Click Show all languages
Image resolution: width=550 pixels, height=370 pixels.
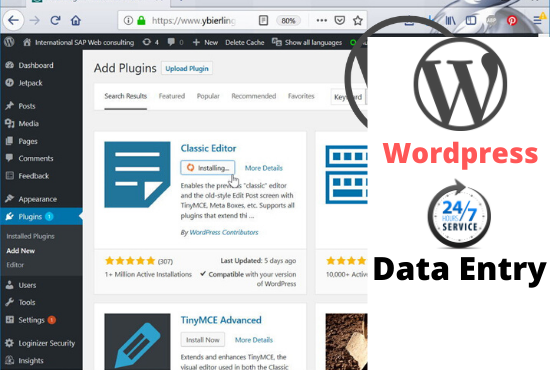coord(307,42)
